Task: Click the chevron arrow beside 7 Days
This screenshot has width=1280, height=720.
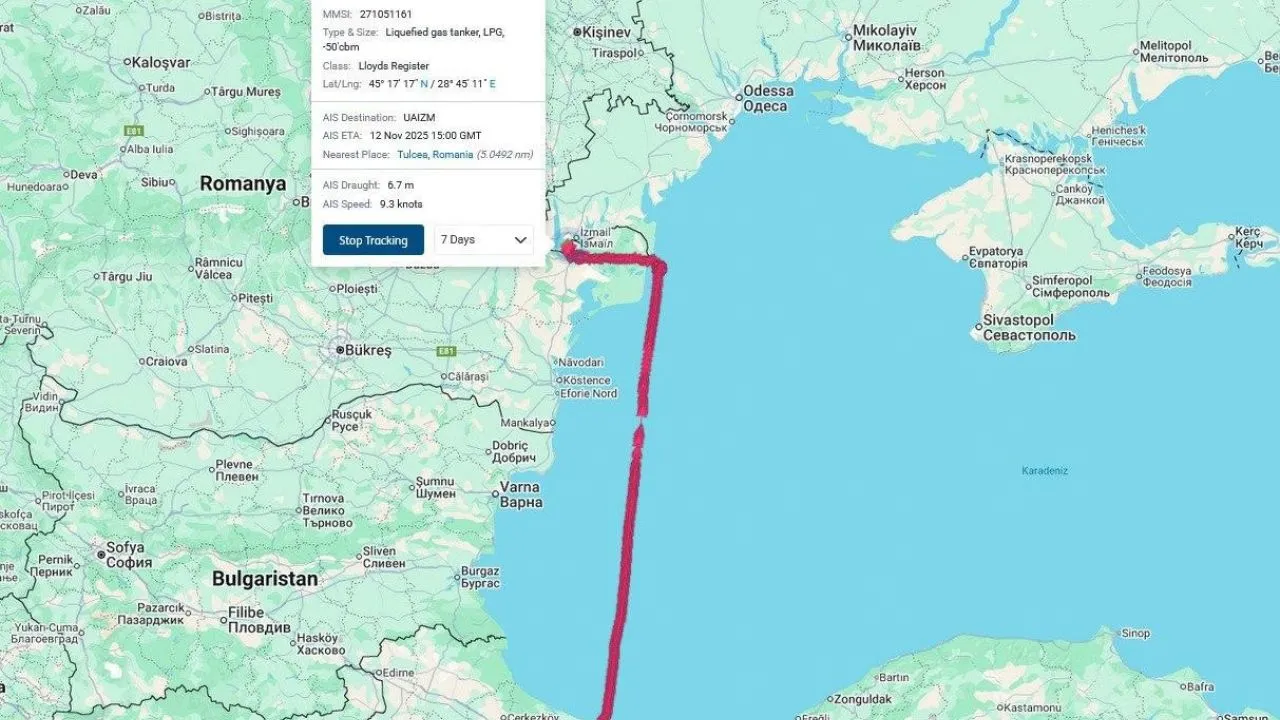Action: 520,240
